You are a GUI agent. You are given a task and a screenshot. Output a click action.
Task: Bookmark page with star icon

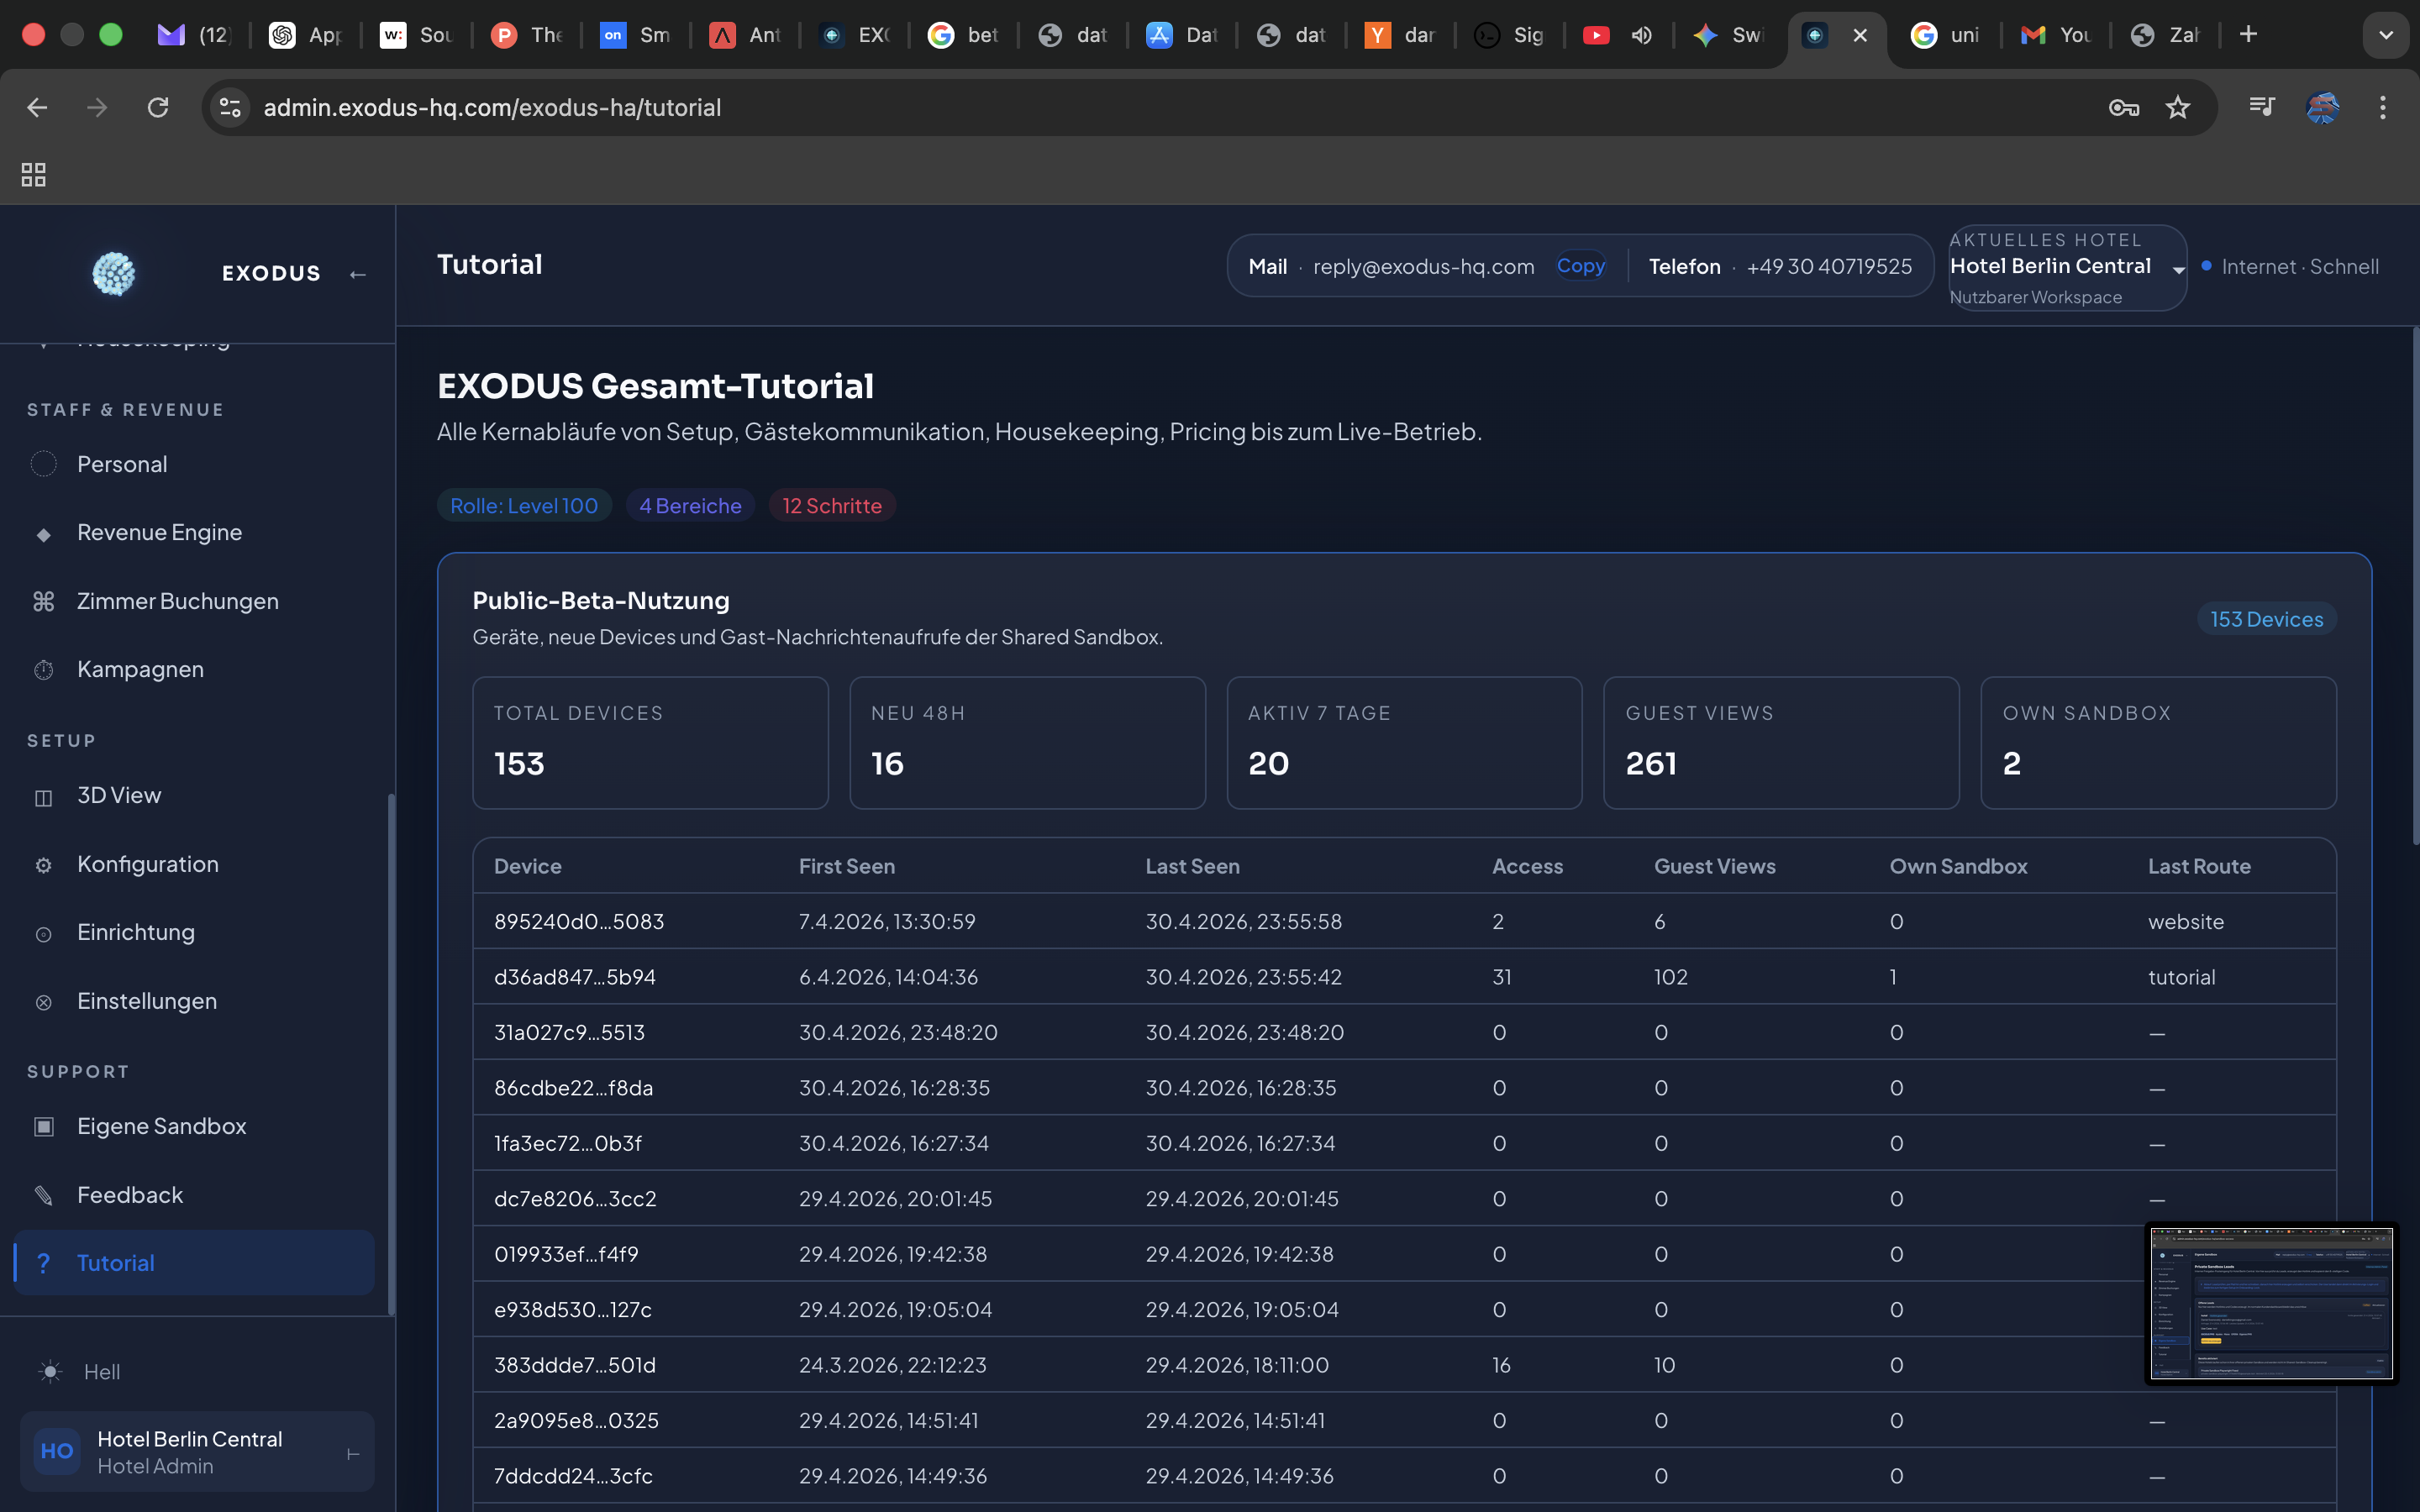pyautogui.click(x=2177, y=107)
